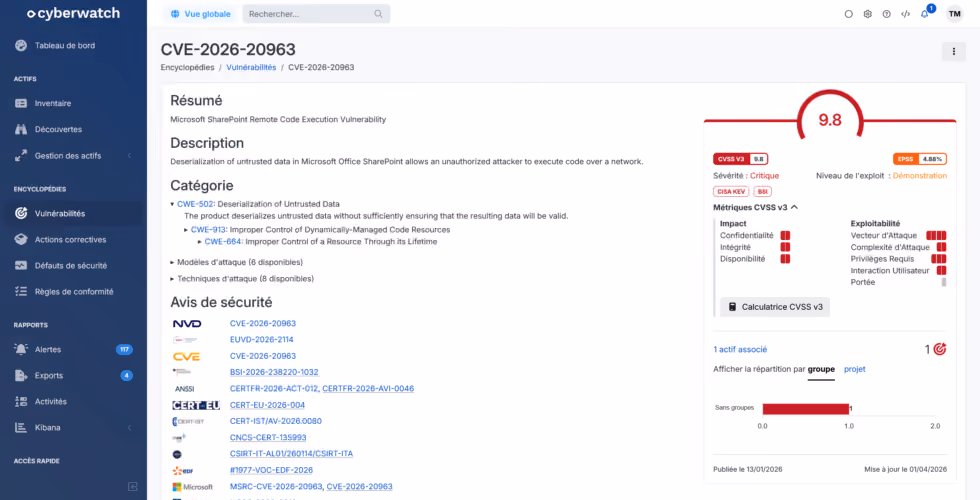The height and width of the screenshot is (500, 980).
Task: Follow the Vulnérabilités breadcrumb link
Action: [251, 67]
